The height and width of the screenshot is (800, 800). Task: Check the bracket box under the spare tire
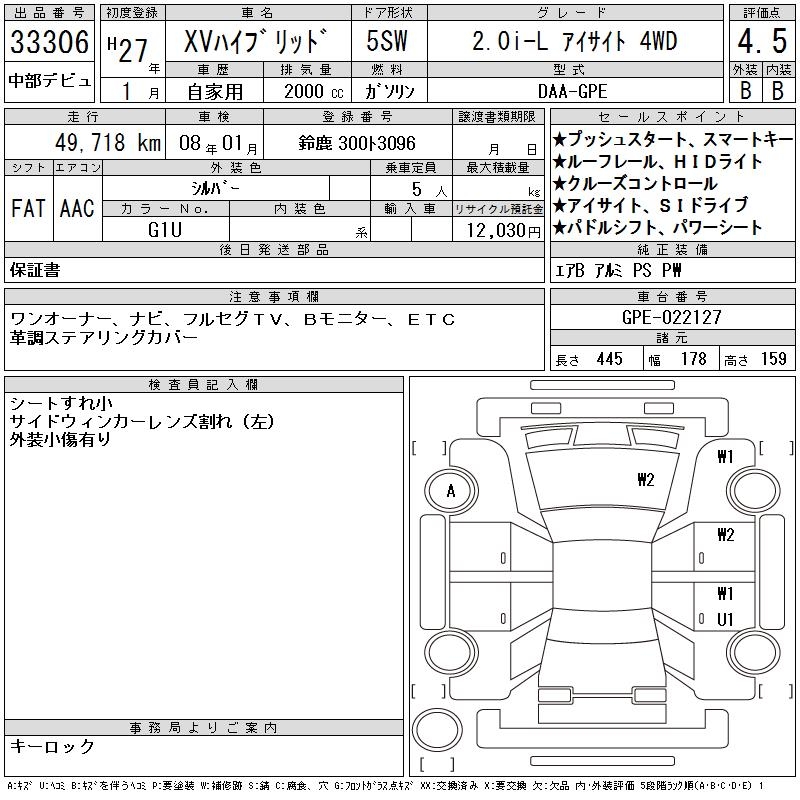point(437,762)
